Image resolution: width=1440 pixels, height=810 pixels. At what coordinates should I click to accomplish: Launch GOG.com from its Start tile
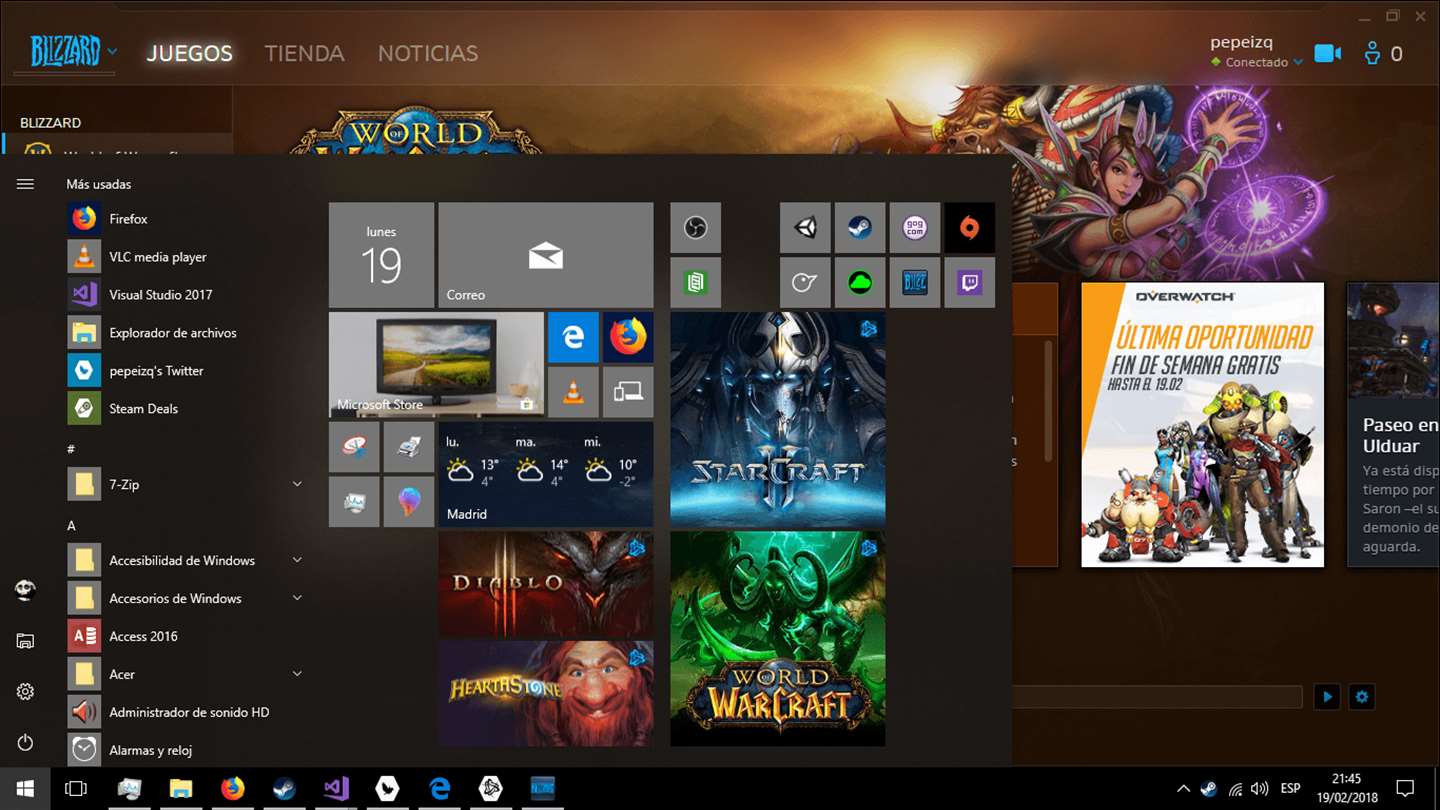915,228
